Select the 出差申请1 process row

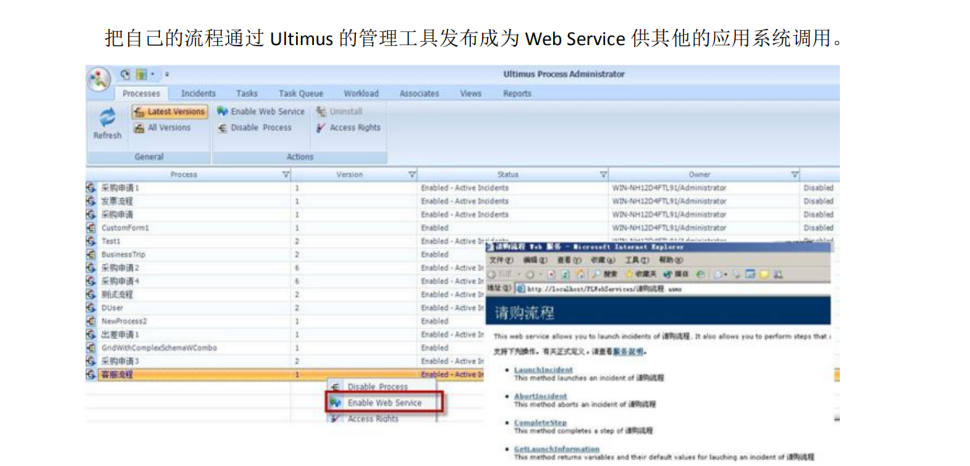coord(286,334)
